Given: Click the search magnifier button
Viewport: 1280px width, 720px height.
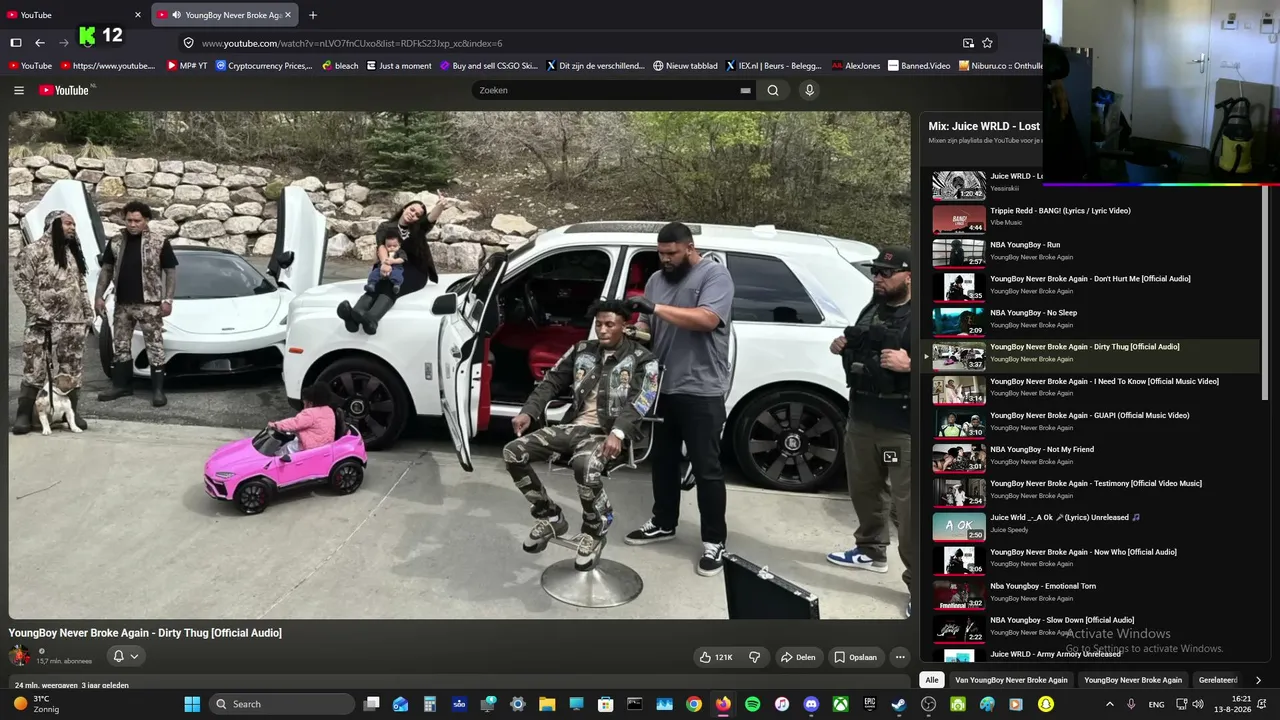Looking at the screenshot, I should pyautogui.click(x=773, y=90).
